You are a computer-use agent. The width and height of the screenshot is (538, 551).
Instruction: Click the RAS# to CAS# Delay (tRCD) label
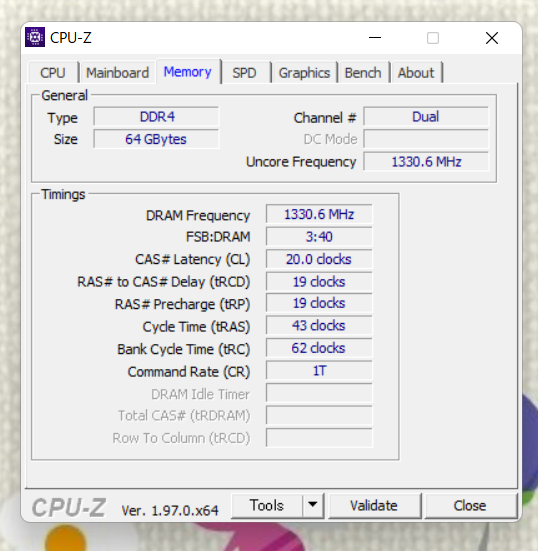tap(163, 282)
